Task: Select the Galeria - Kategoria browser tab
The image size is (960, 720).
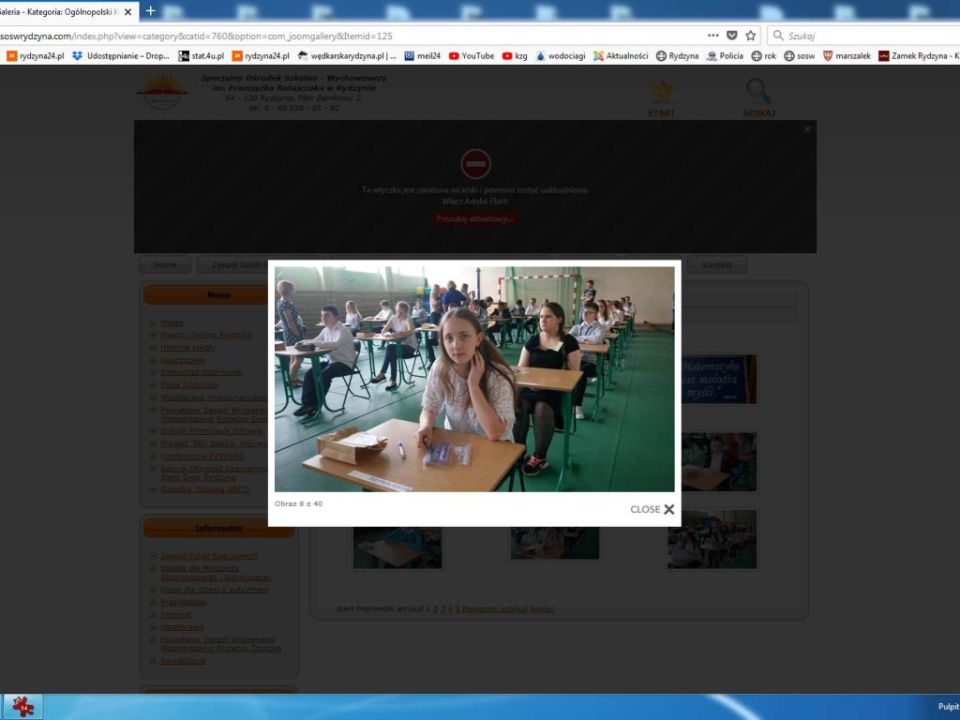Action: (58, 11)
